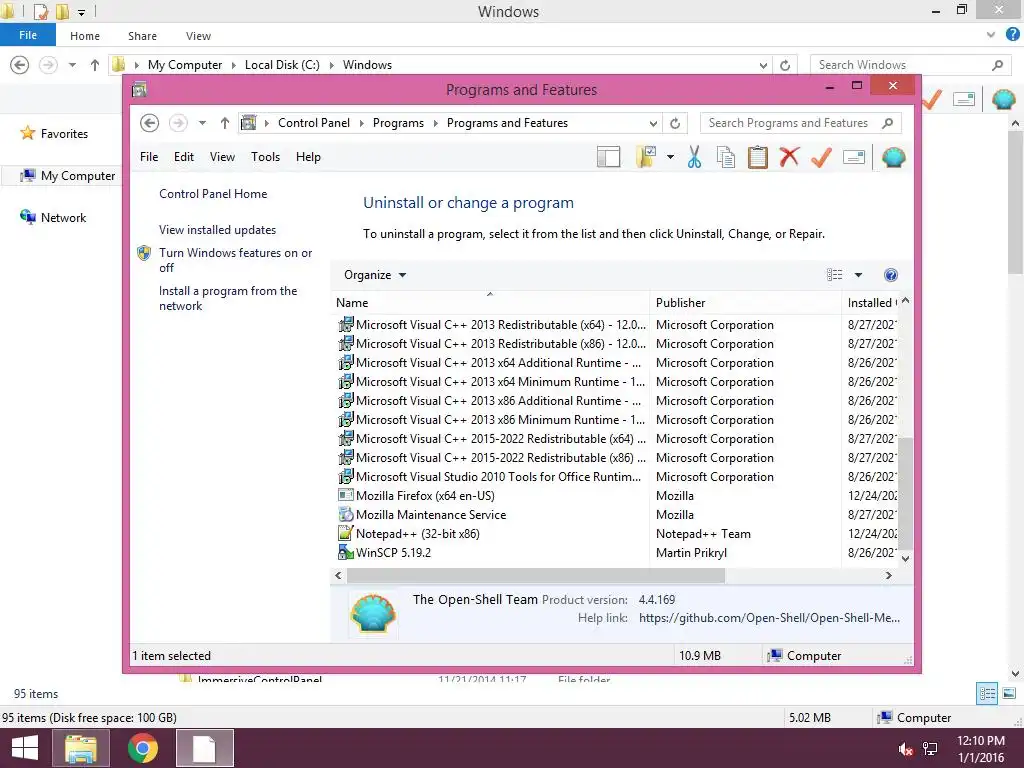Screen dimensions: 1024x768
Task: Open the View menu in Programs and Features
Action: (x=222, y=157)
